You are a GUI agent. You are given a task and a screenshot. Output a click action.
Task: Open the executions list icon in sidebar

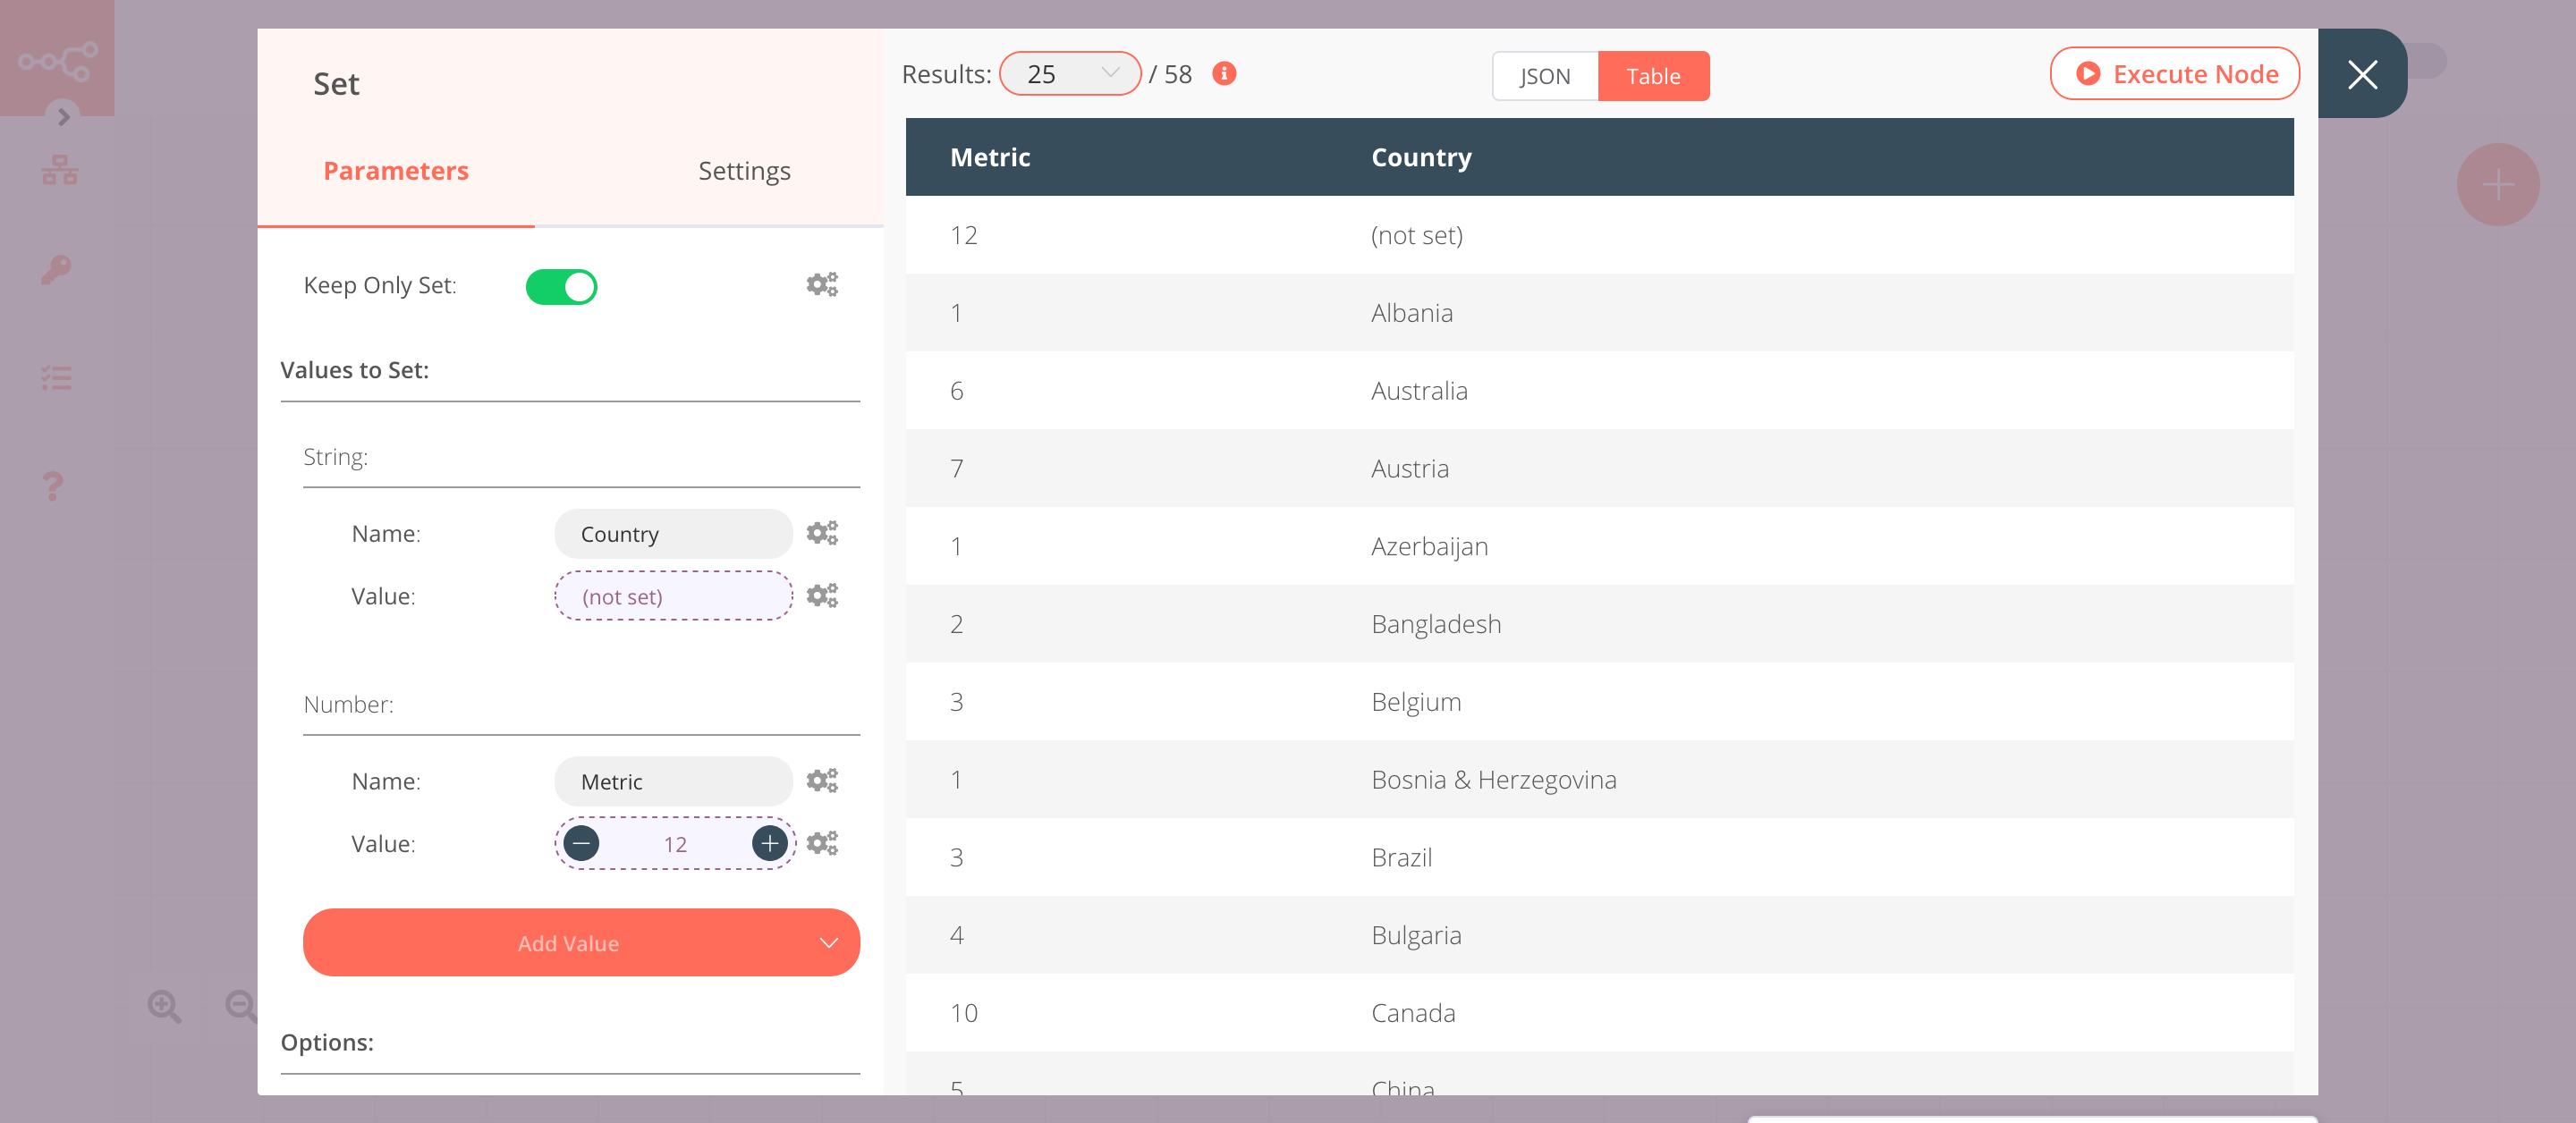coord(57,377)
